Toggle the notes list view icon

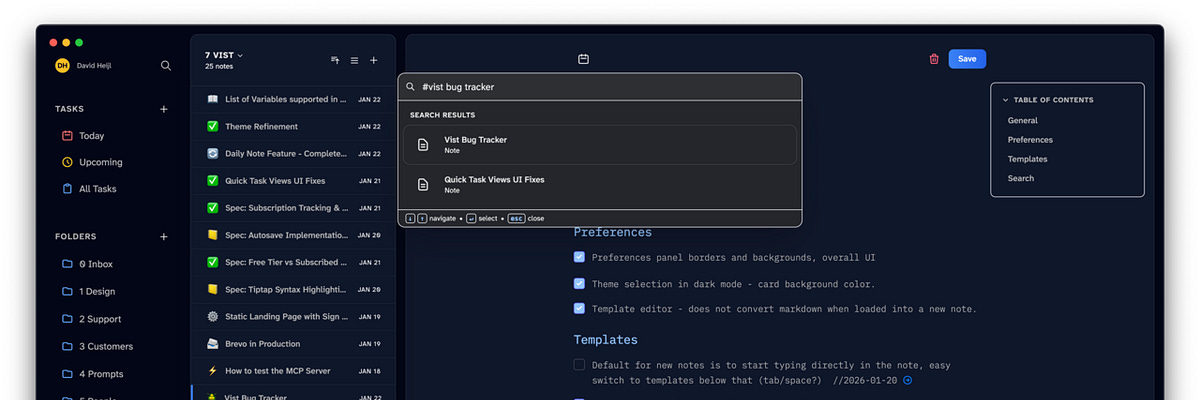pos(354,60)
